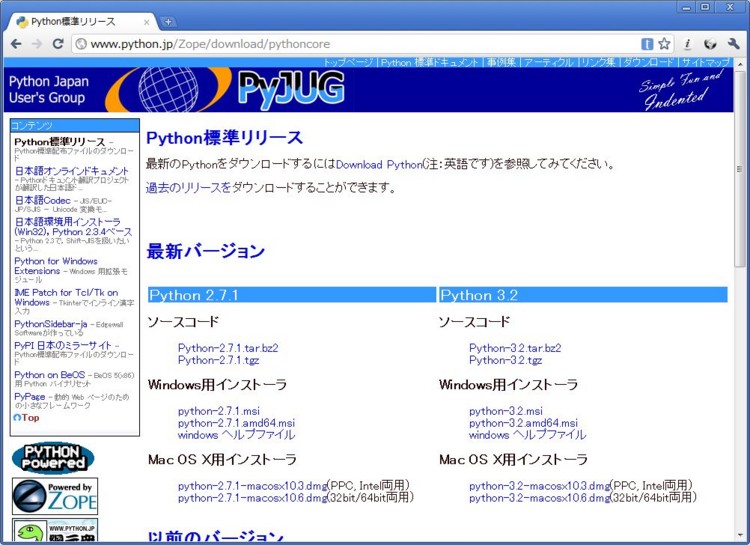Bookmark this page with the star icon

(664, 44)
